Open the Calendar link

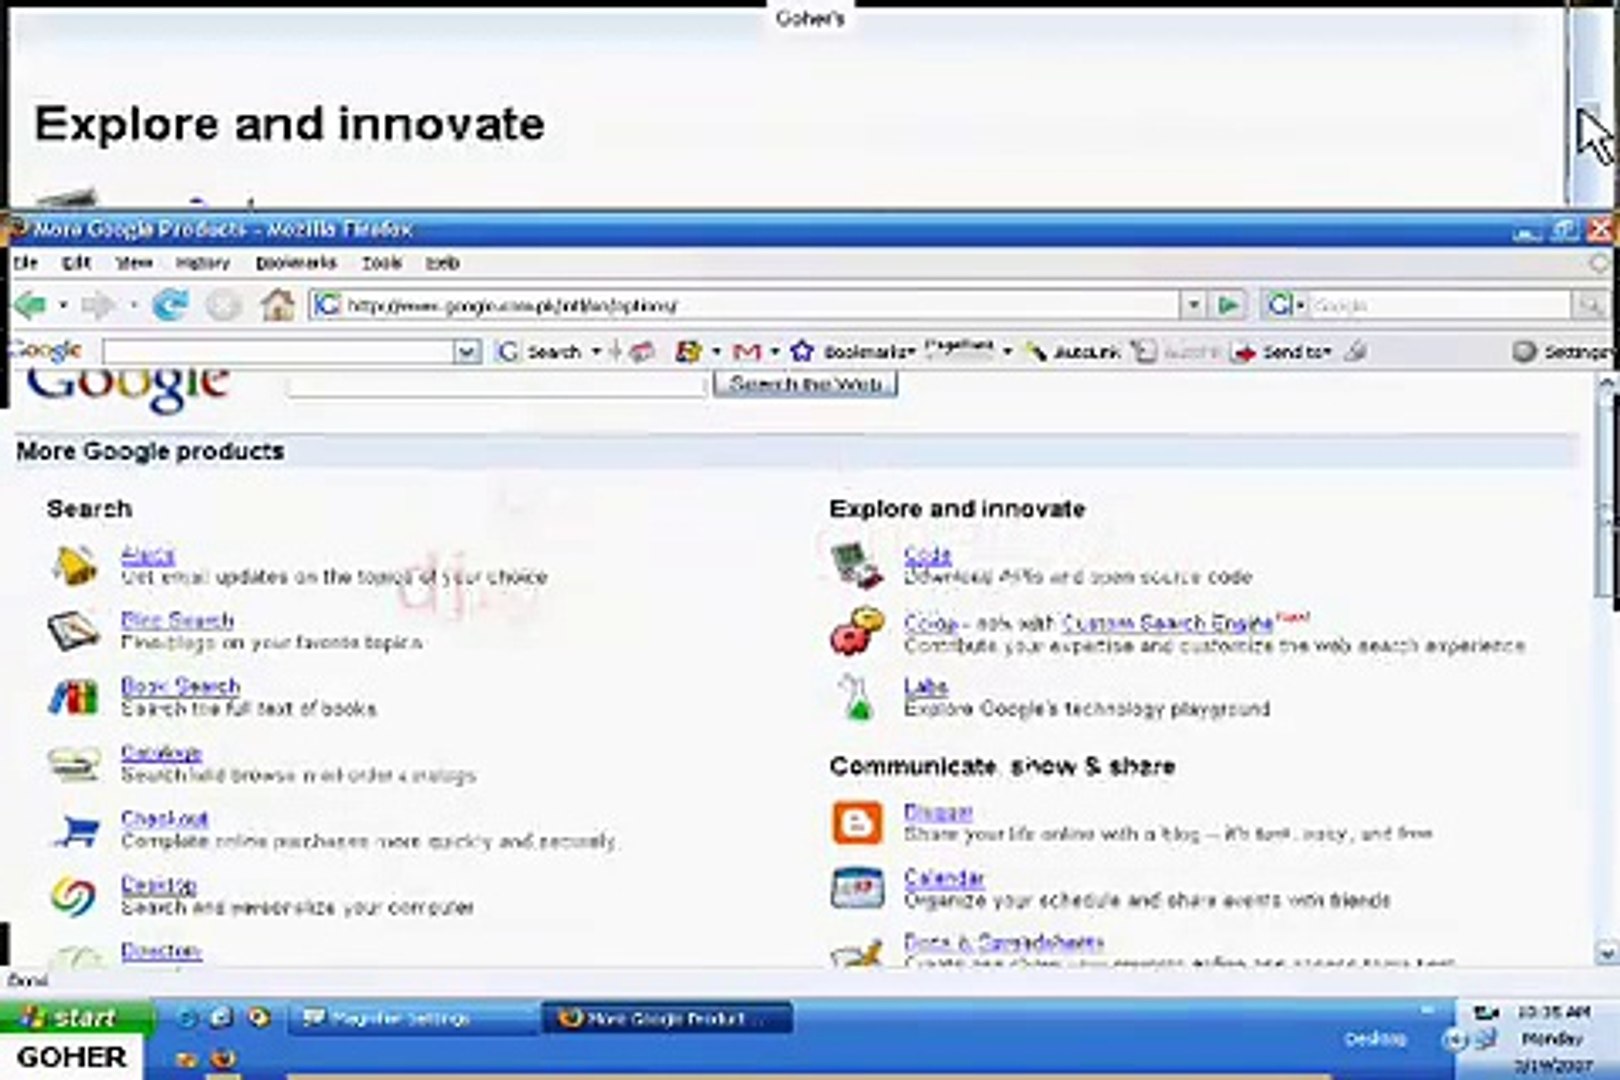click(x=944, y=878)
